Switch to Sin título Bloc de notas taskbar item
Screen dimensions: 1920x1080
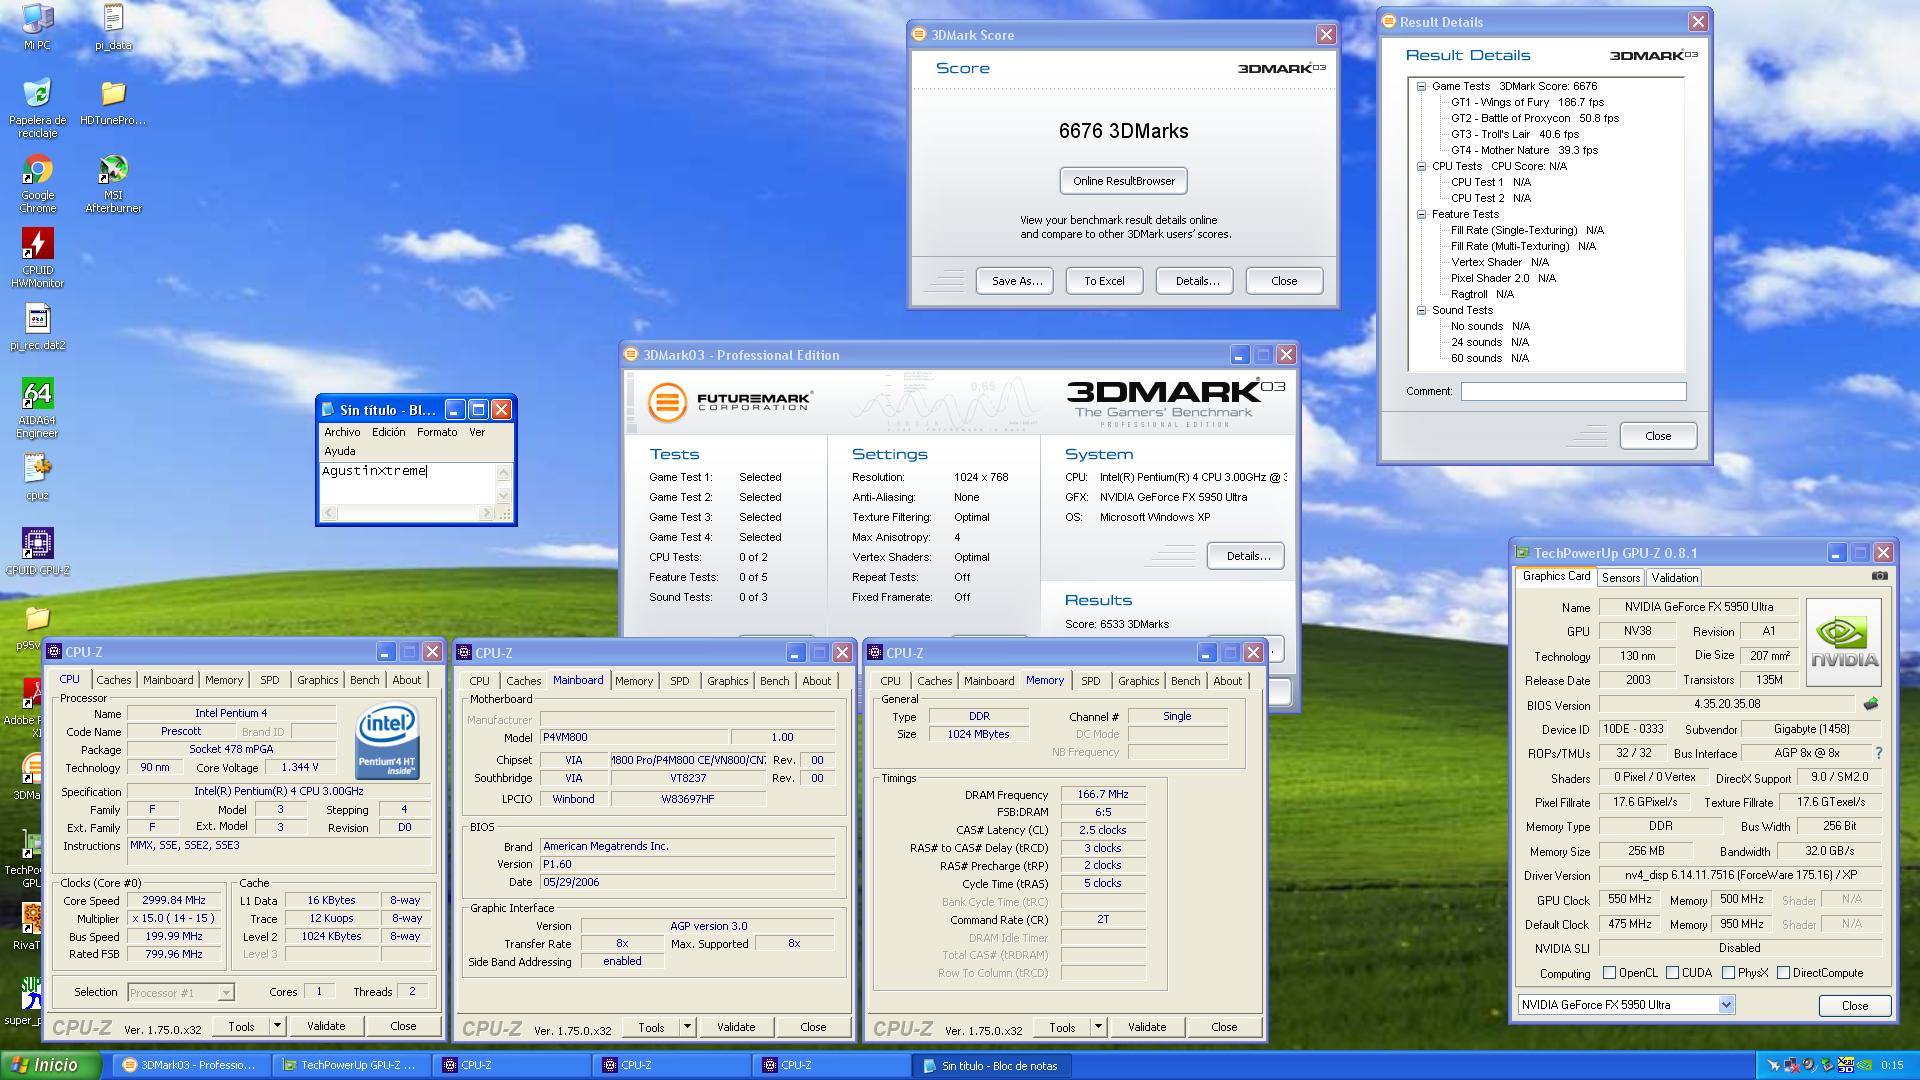click(x=990, y=1065)
